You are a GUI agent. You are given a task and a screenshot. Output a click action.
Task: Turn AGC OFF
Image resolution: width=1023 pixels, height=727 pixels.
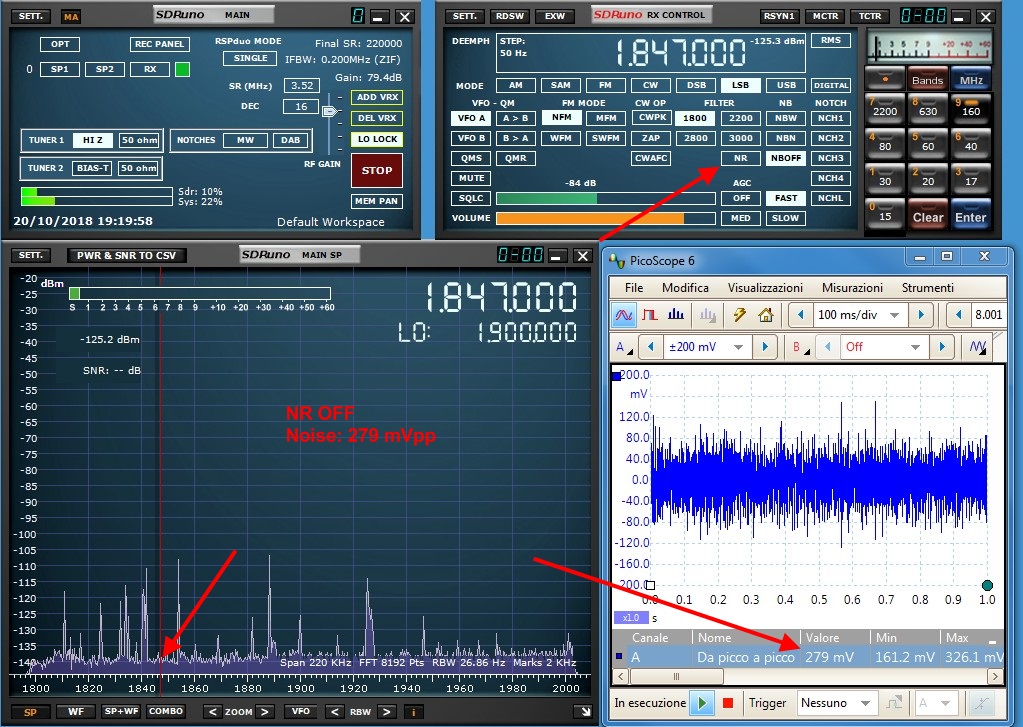point(741,198)
